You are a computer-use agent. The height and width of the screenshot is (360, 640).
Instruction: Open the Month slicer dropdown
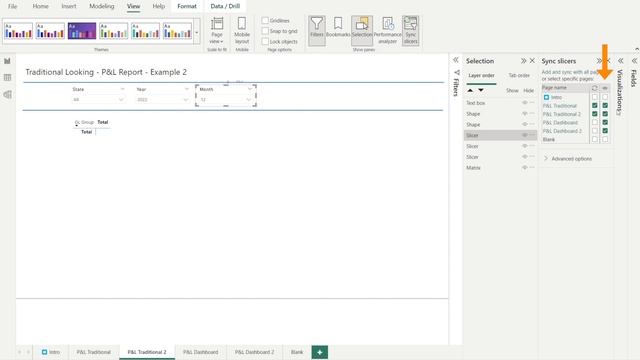tap(249, 100)
